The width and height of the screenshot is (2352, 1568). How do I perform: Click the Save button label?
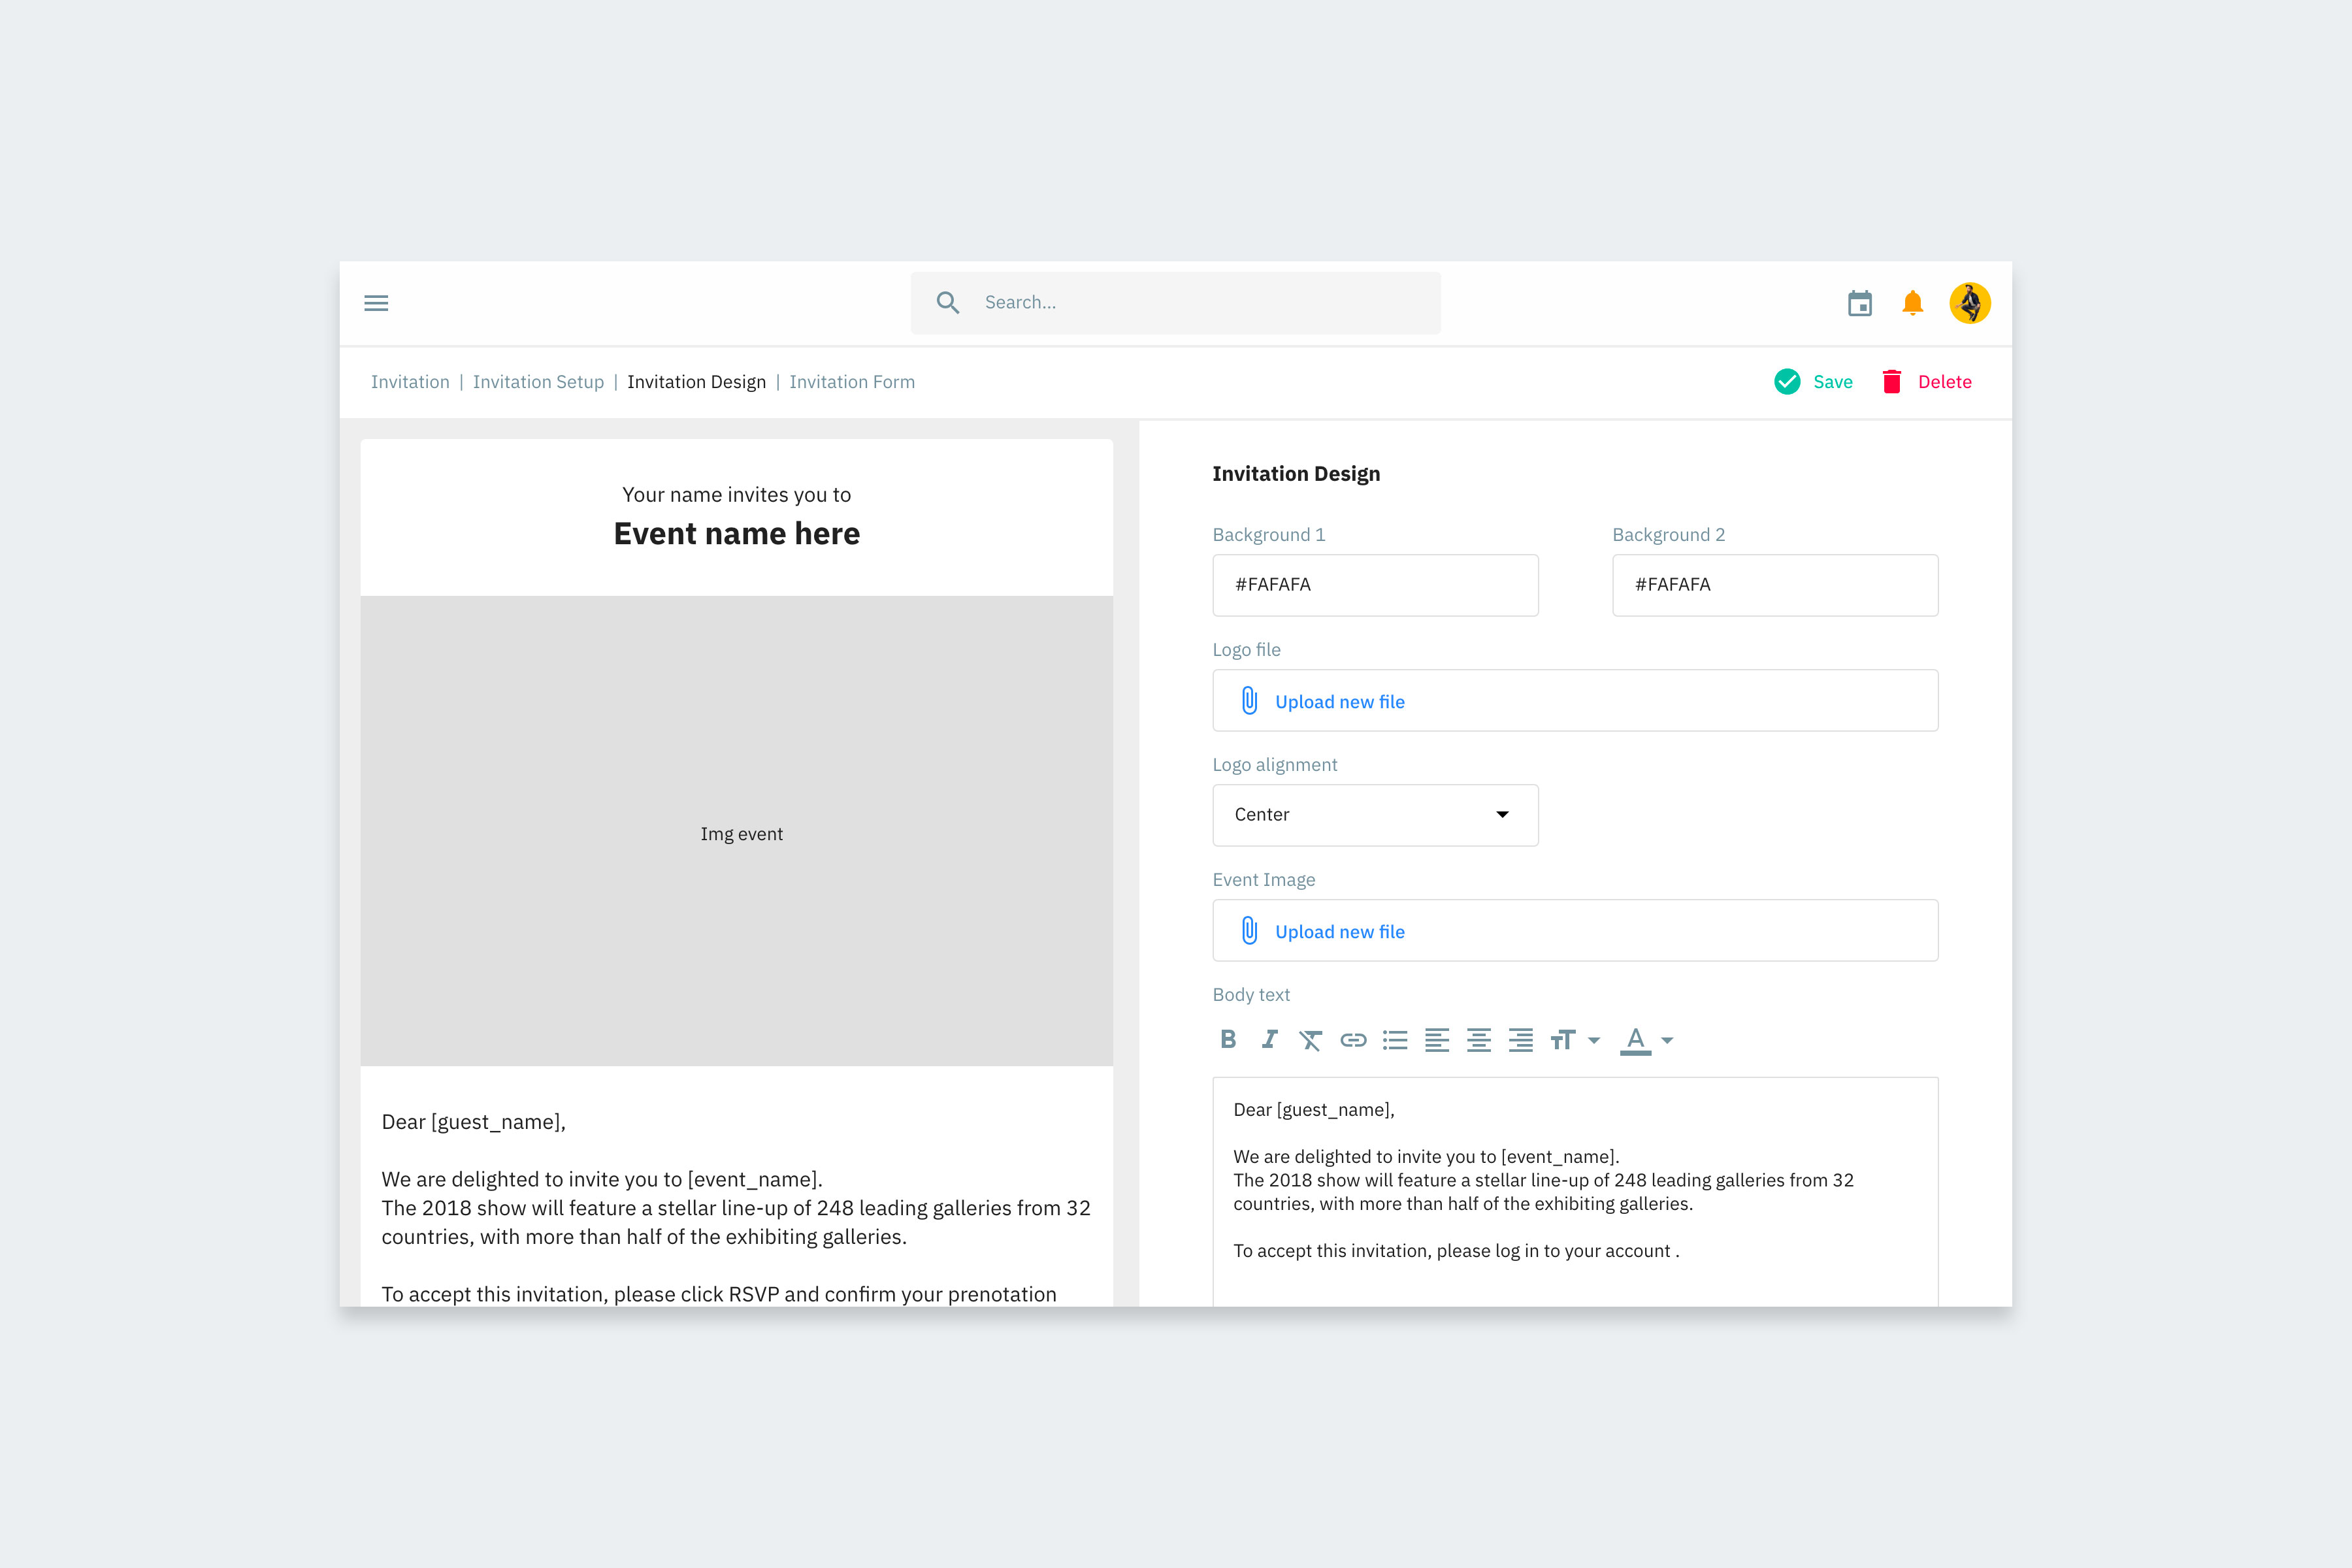coord(1833,382)
